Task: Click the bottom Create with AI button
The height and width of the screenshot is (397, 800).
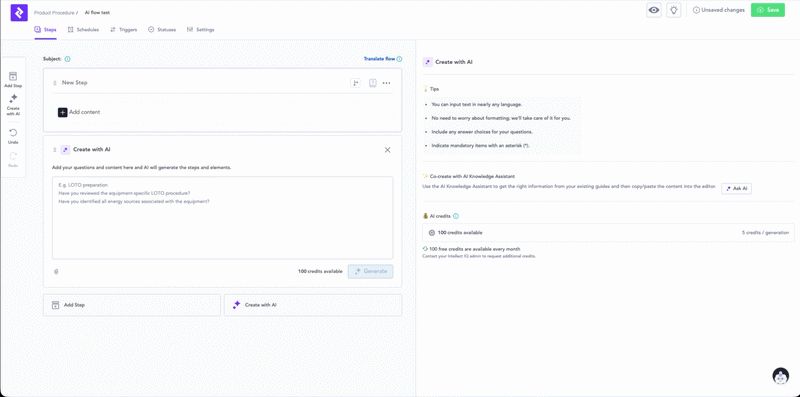Action: point(313,305)
